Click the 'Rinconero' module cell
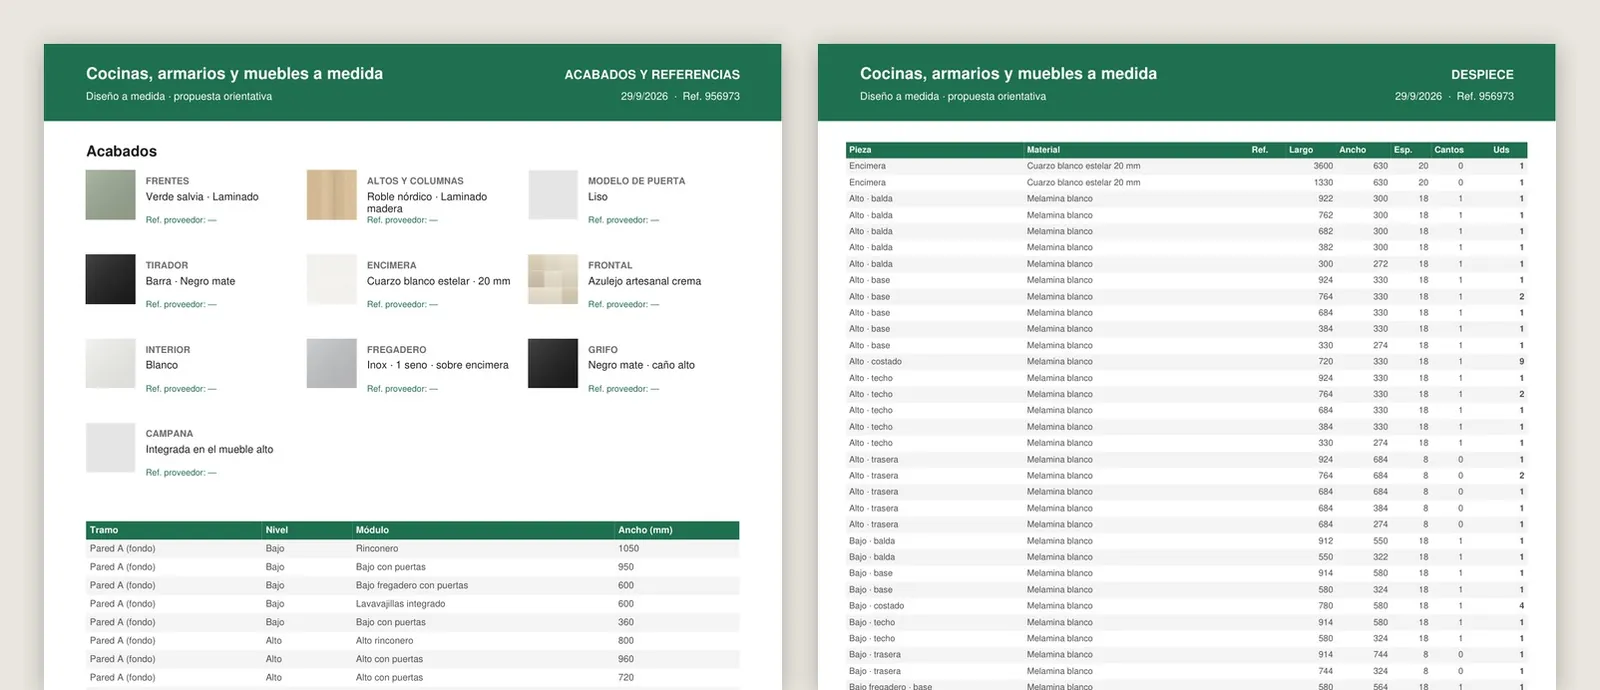Image resolution: width=1600 pixels, height=690 pixels. (x=377, y=548)
